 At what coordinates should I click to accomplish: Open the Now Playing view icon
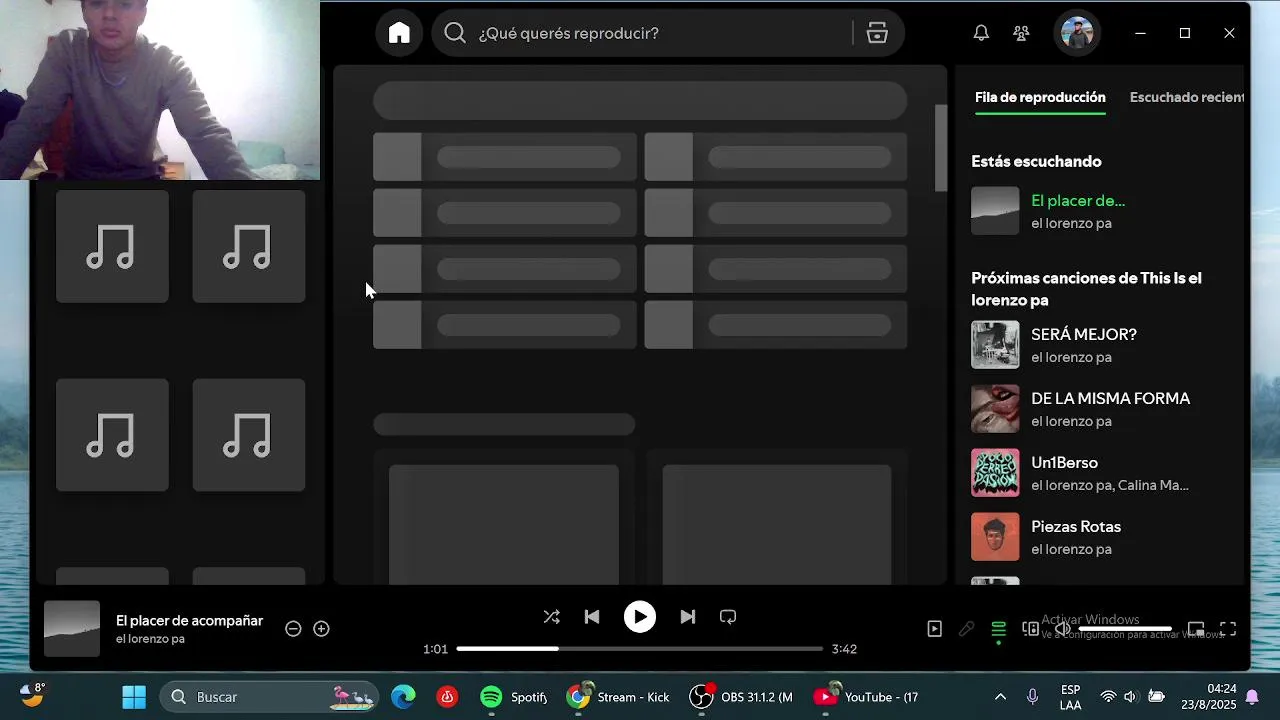click(934, 629)
